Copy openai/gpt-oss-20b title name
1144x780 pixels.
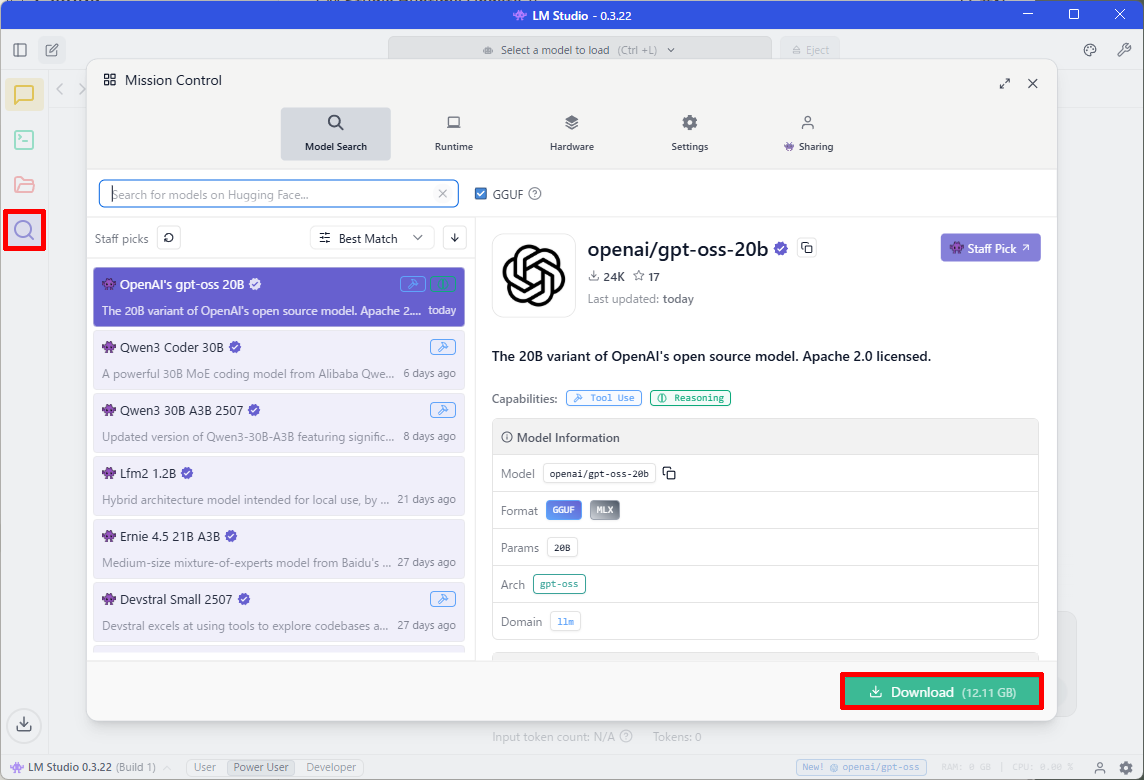[x=806, y=248]
